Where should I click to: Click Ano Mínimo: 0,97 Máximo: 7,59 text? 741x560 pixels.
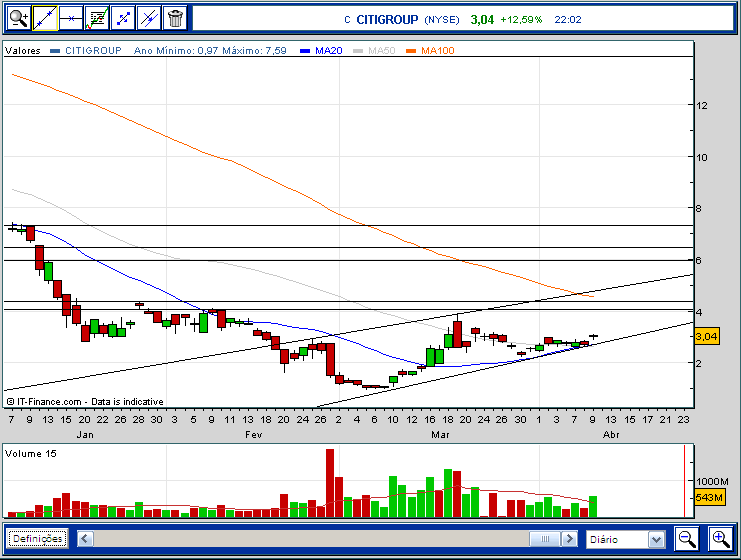tap(210, 51)
